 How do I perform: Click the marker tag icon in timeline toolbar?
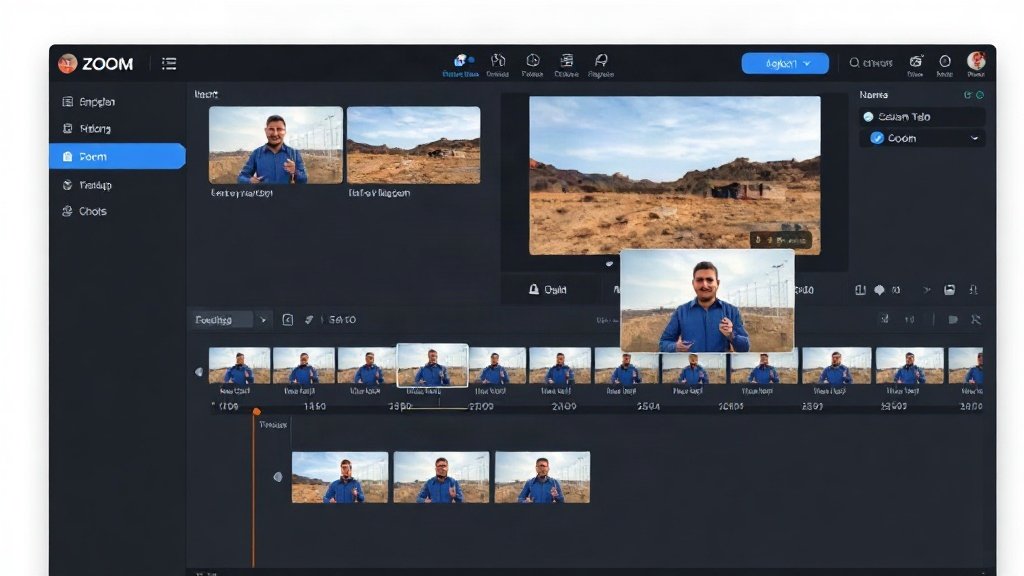click(953, 319)
